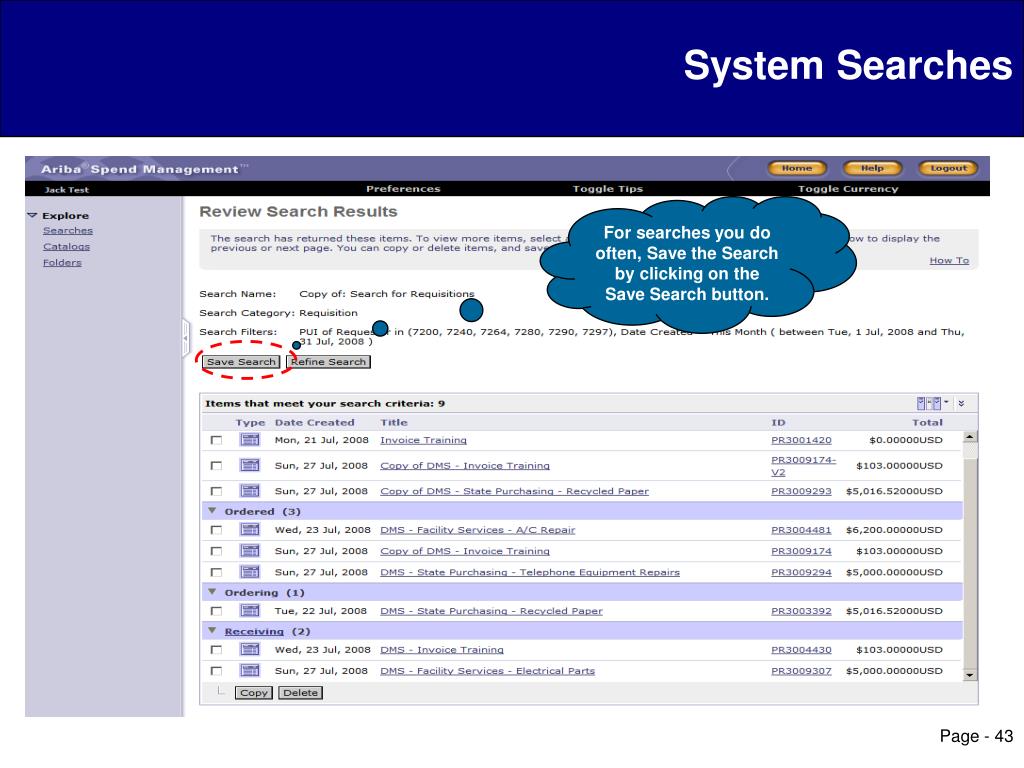Tick checkbox for DMS Invoice Training PR3004430
Image resolution: width=1024 pixels, height=768 pixels.
[216, 650]
